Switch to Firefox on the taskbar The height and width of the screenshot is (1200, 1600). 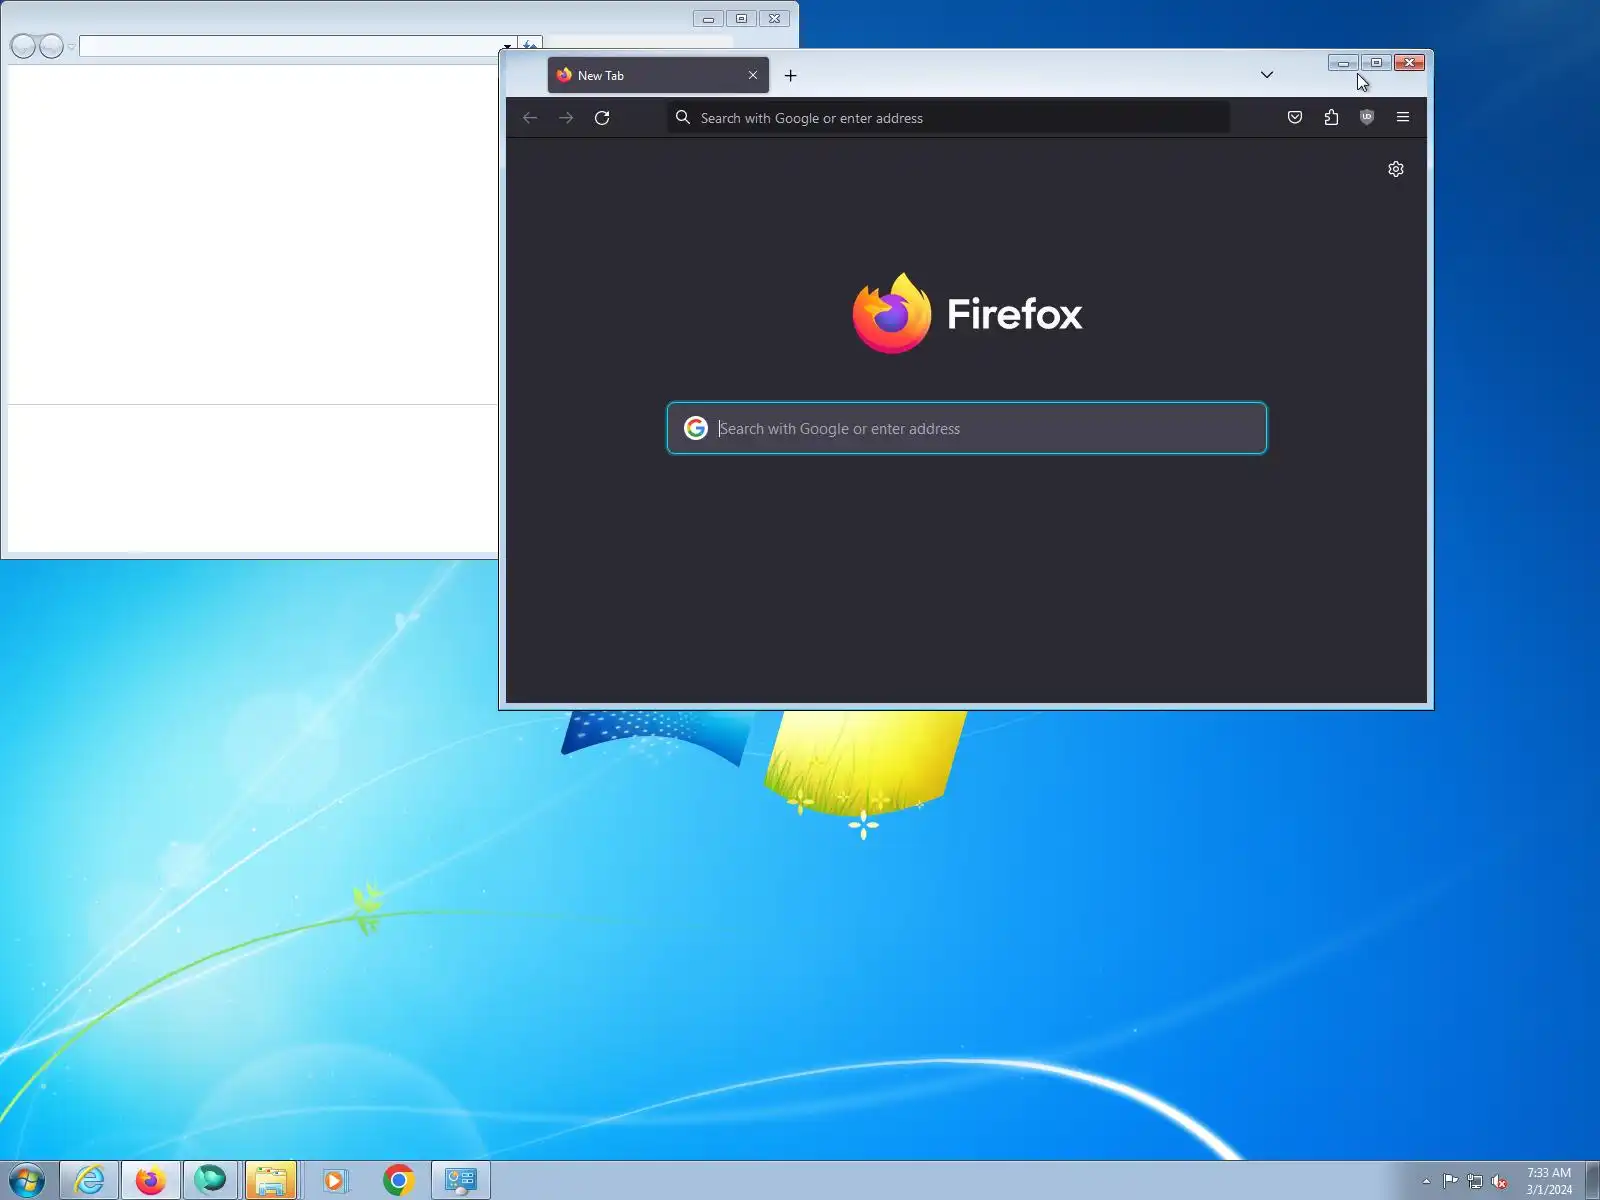pos(151,1181)
